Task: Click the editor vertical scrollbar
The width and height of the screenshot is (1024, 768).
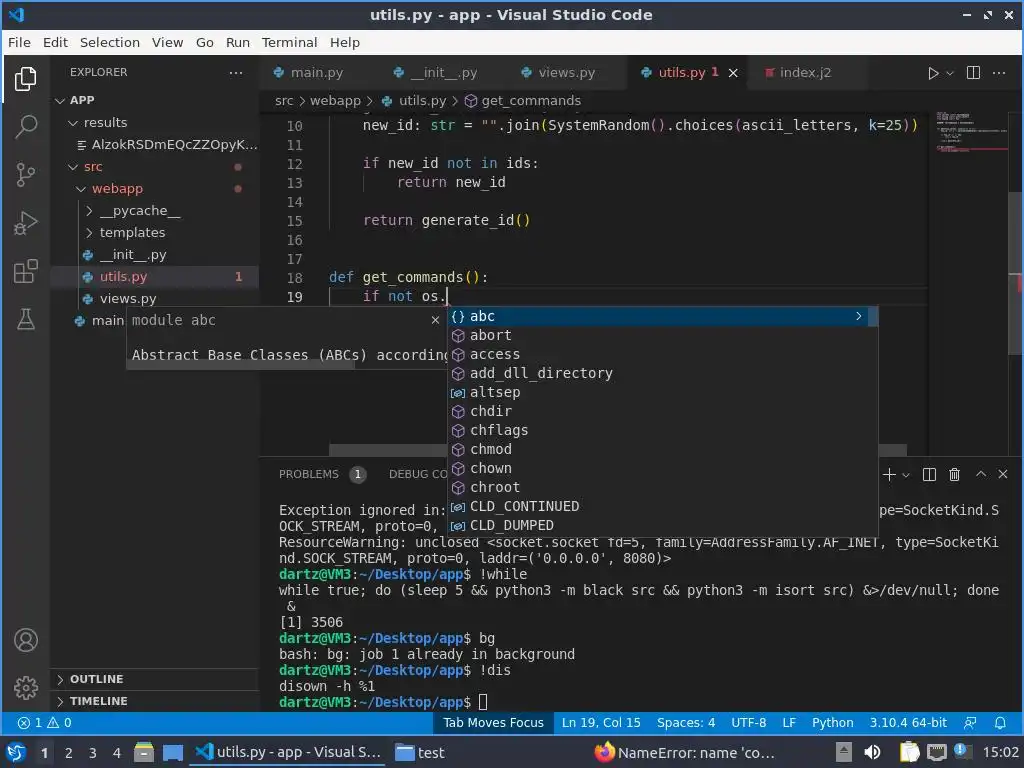Action: [x=1016, y=274]
